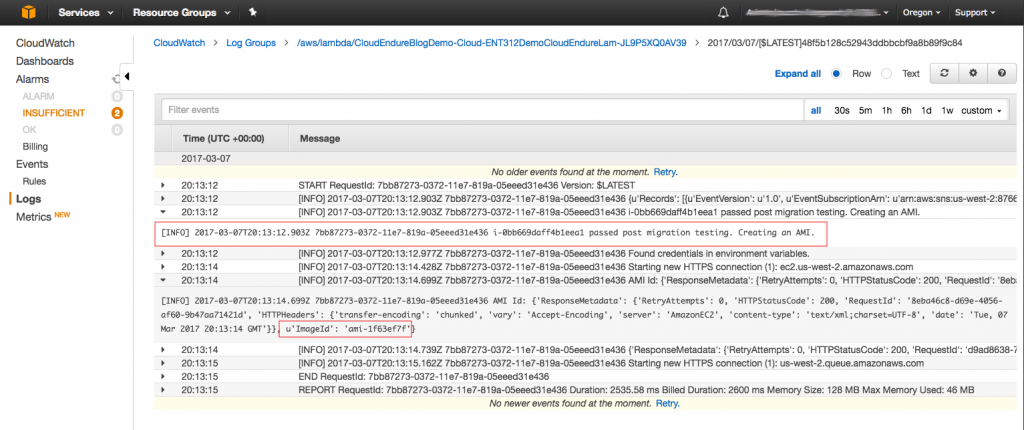This screenshot has height=430, width=1024.
Task: Open the Oregon region dropdown
Action: coord(921,12)
